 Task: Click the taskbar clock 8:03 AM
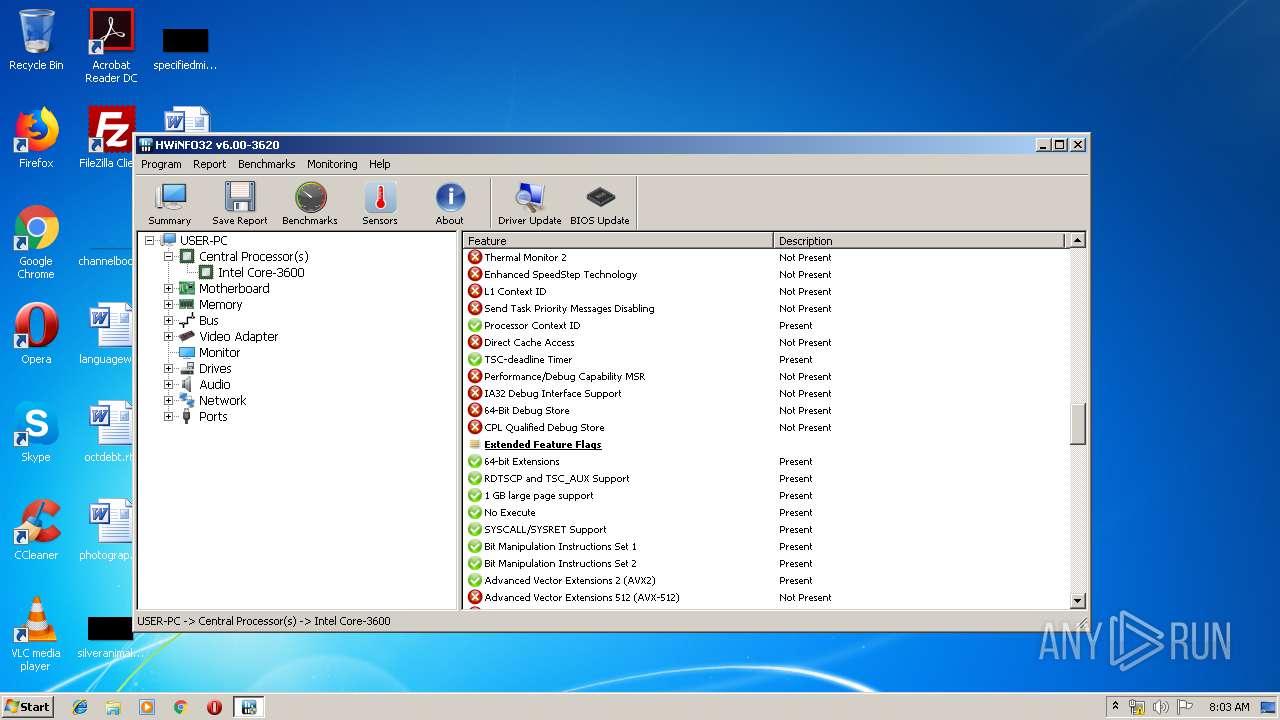pyautogui.click(x=1229, y=707)
